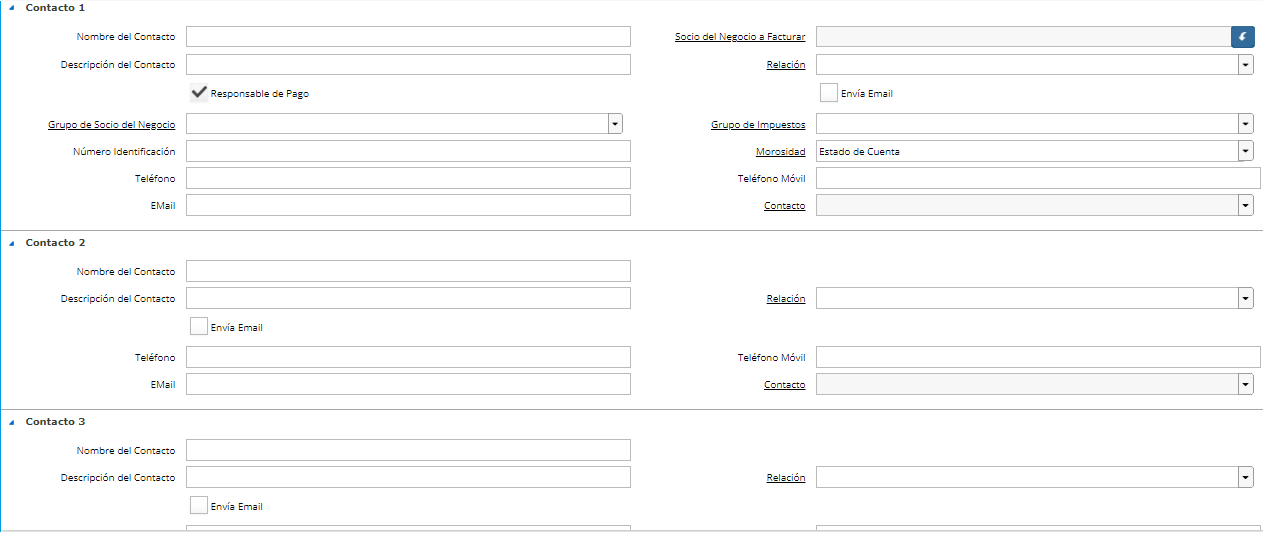Click the Morosidad label link
Viewport: 1263px width, 534px height.
(780, 152)
